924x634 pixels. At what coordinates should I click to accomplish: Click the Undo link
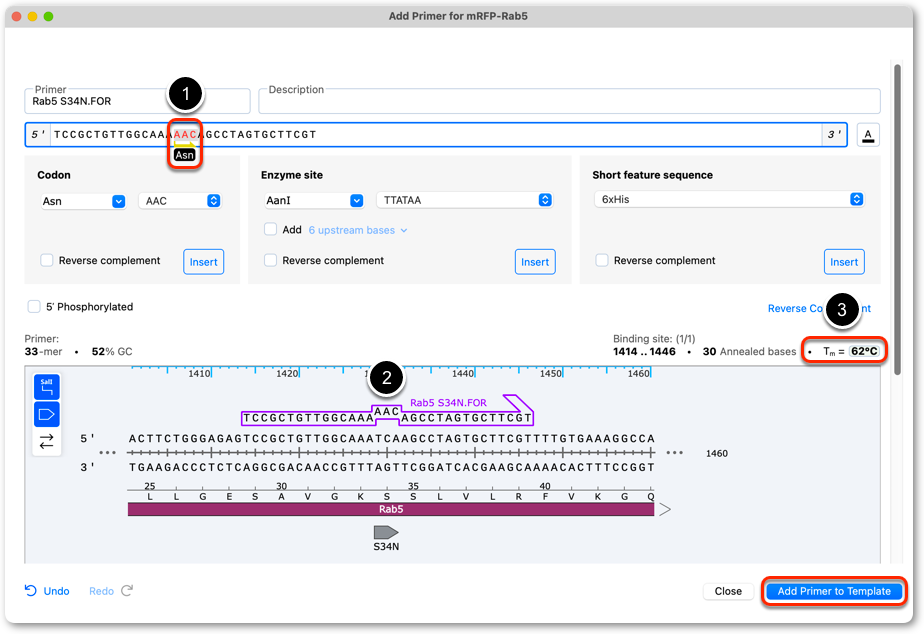point(57,591)
